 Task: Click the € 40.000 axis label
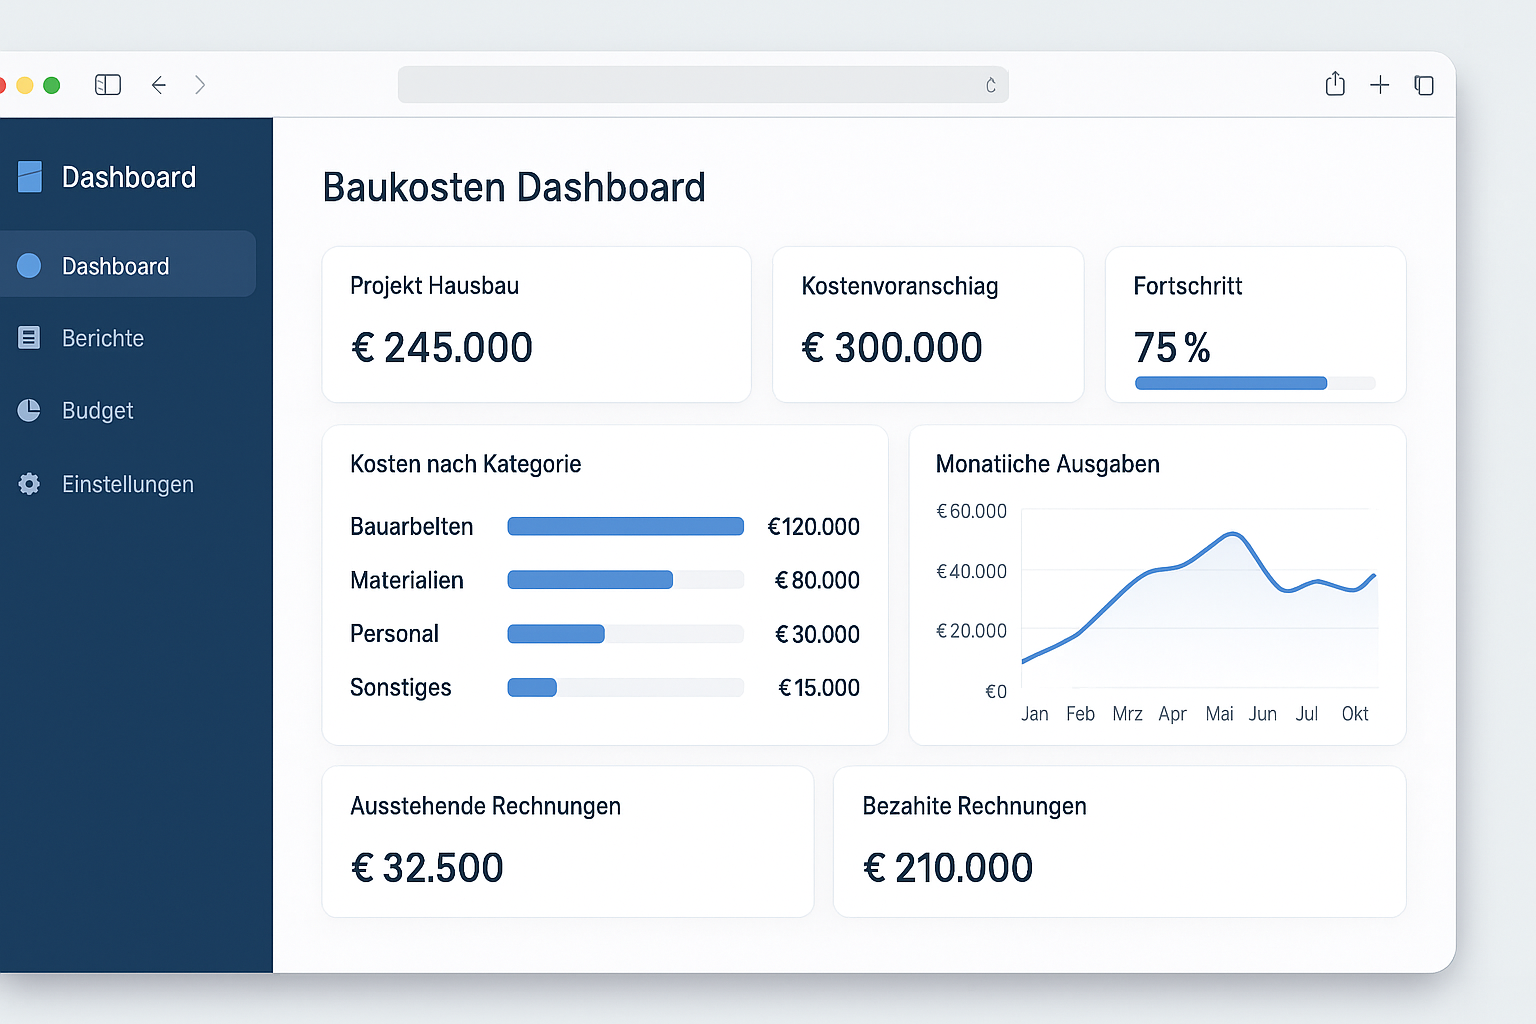pyautogui.click(x=971, y=571)
